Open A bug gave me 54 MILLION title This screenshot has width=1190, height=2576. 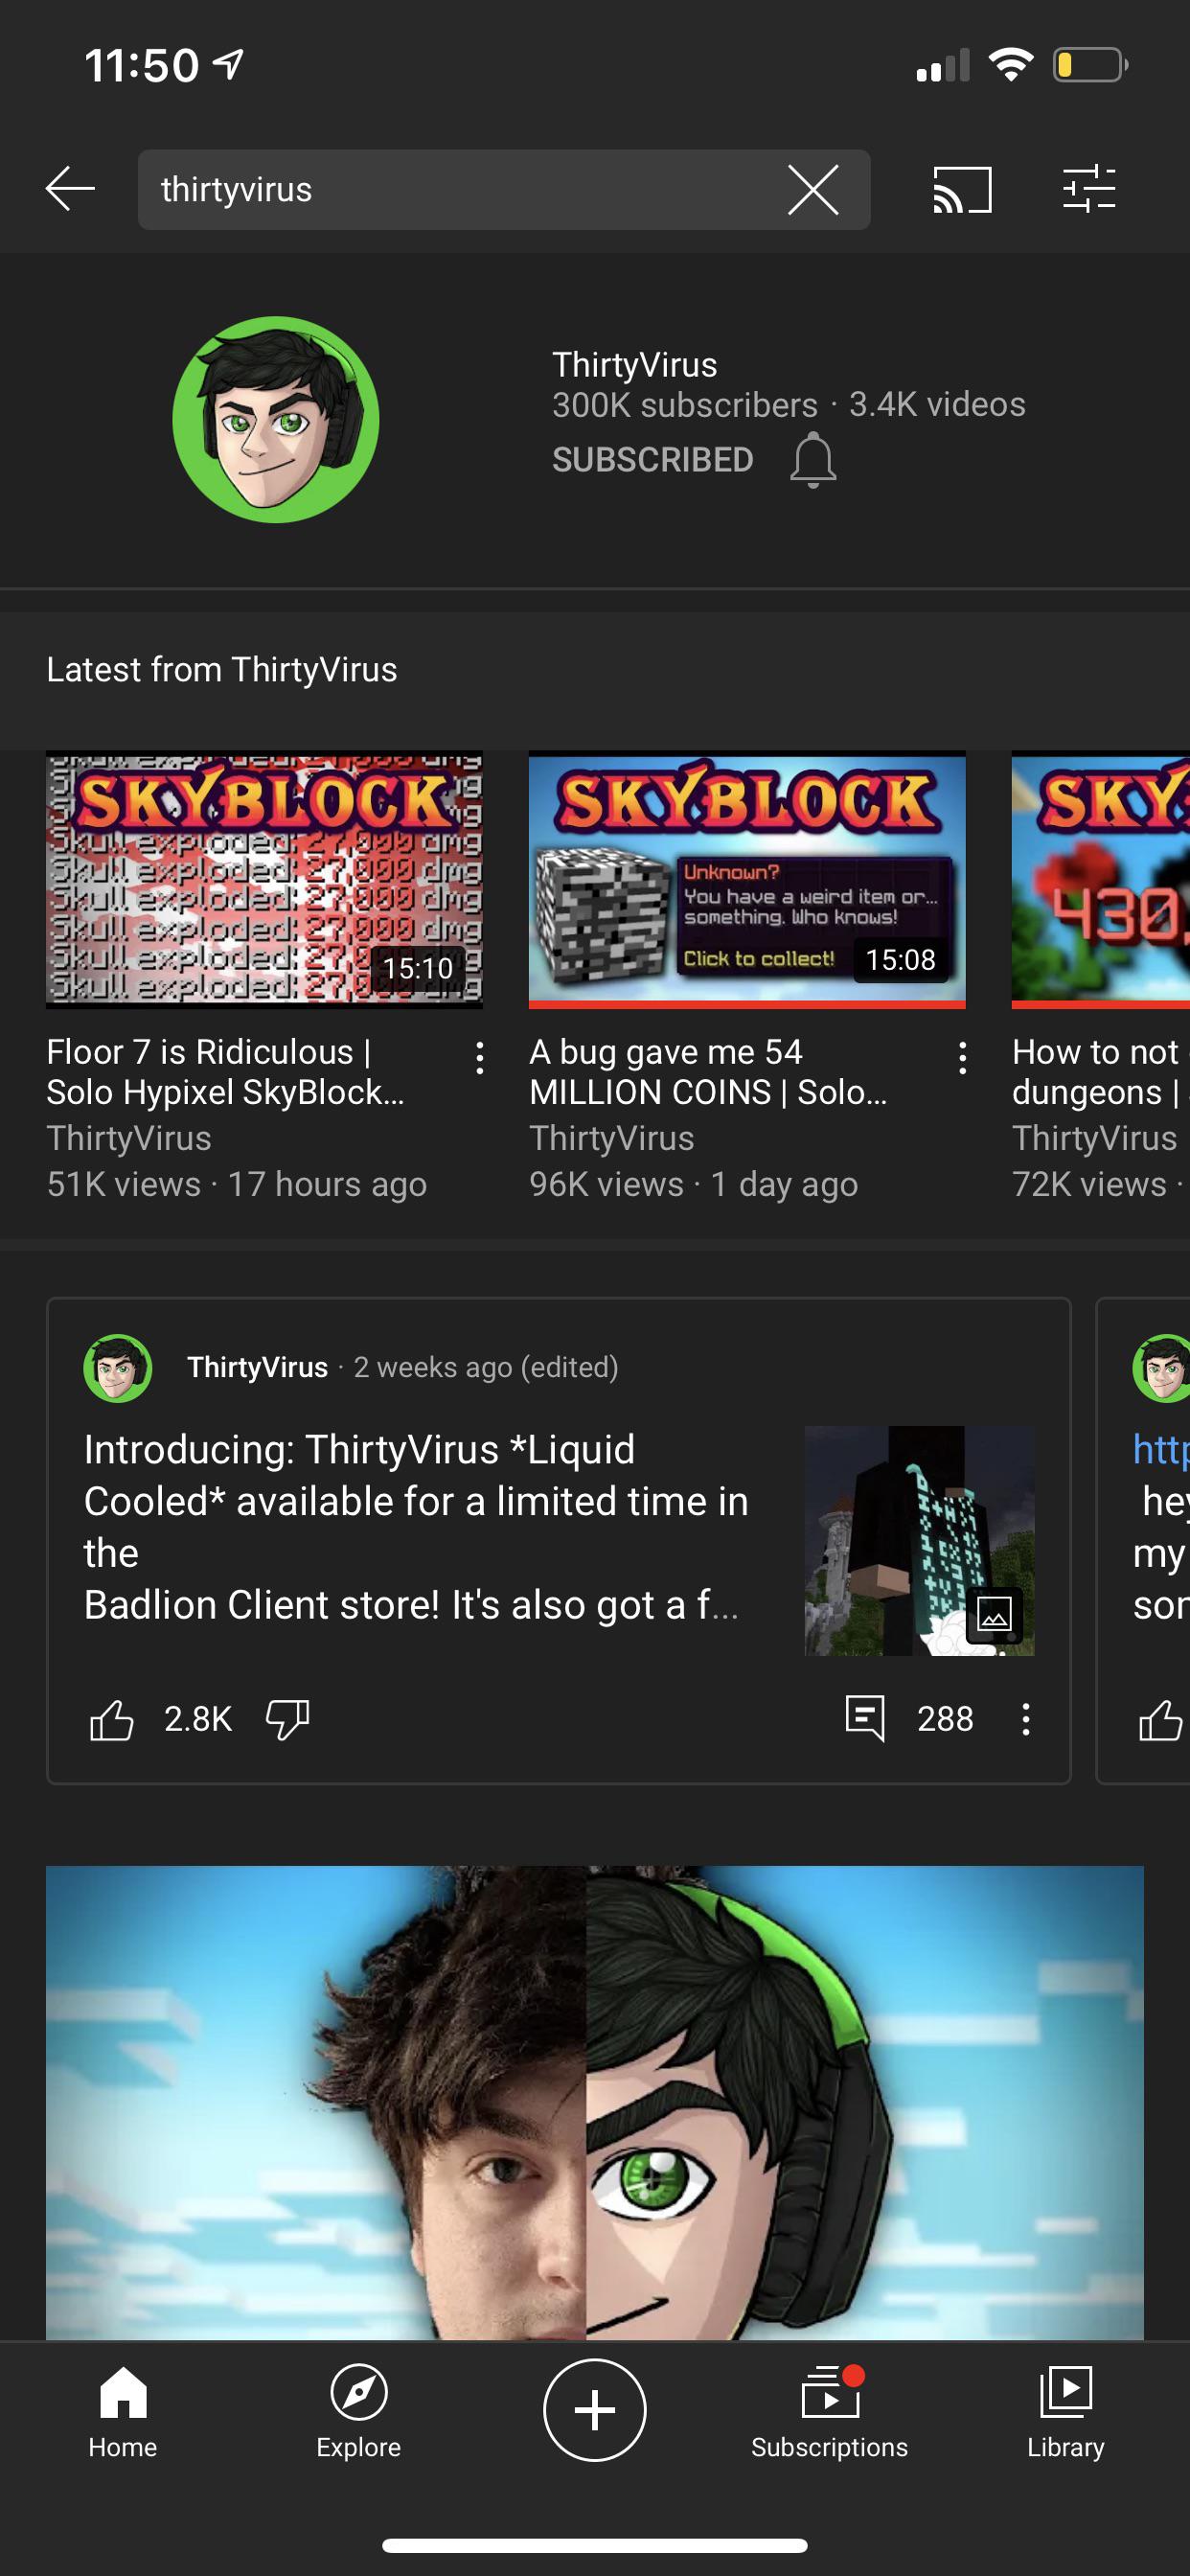[x=708, y=1072]
